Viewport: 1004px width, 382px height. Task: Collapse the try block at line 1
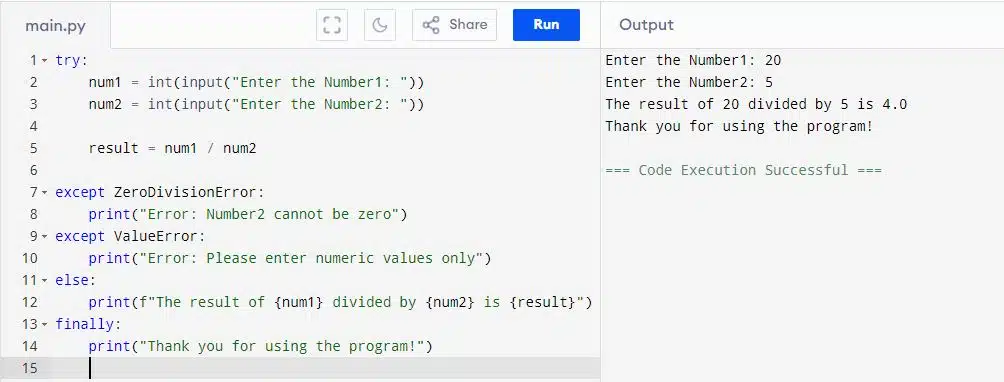[45, 61]
